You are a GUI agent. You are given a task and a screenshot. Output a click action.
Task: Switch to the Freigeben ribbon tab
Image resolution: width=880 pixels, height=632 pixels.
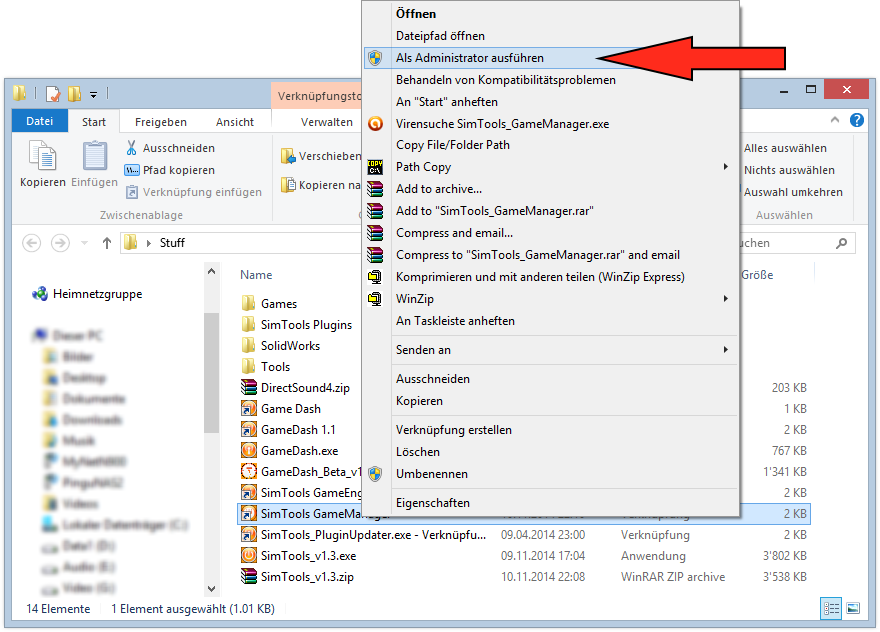pyautogui.click(x=161, y=122)
